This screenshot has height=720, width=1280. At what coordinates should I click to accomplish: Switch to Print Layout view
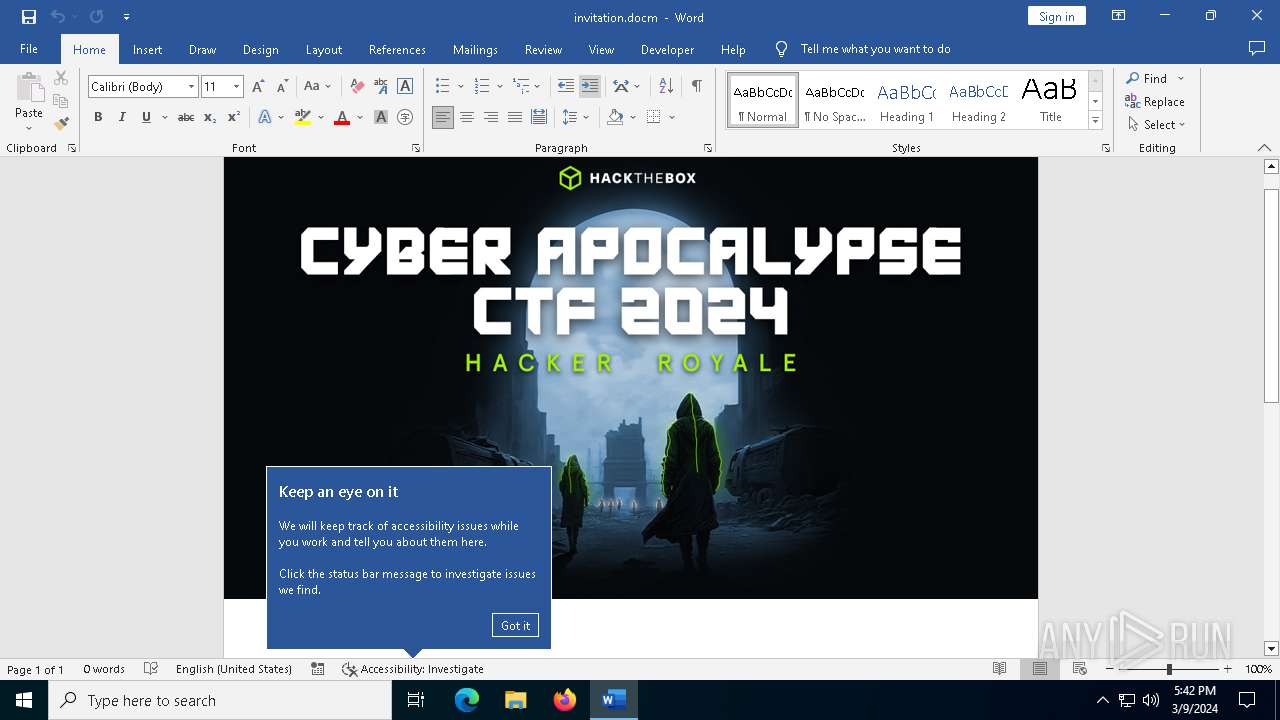tap(1040, 669)
